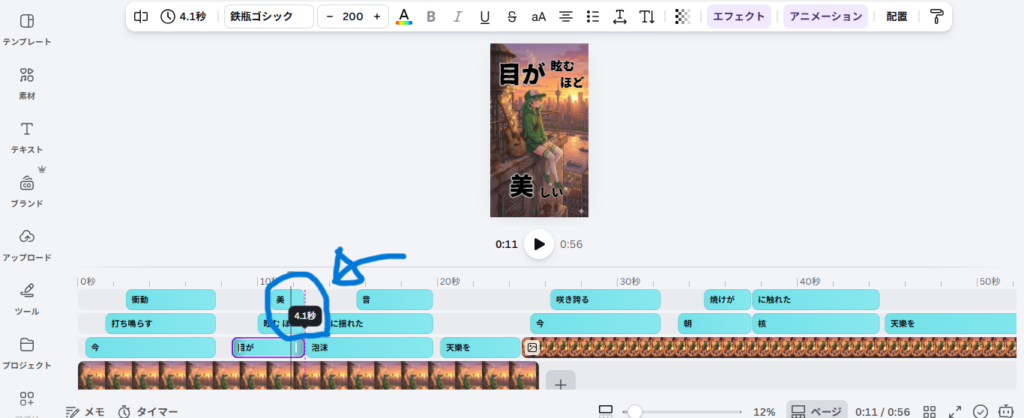Open the エフェクト effects tab
The image size is (1024, 418).
[739, 17]
